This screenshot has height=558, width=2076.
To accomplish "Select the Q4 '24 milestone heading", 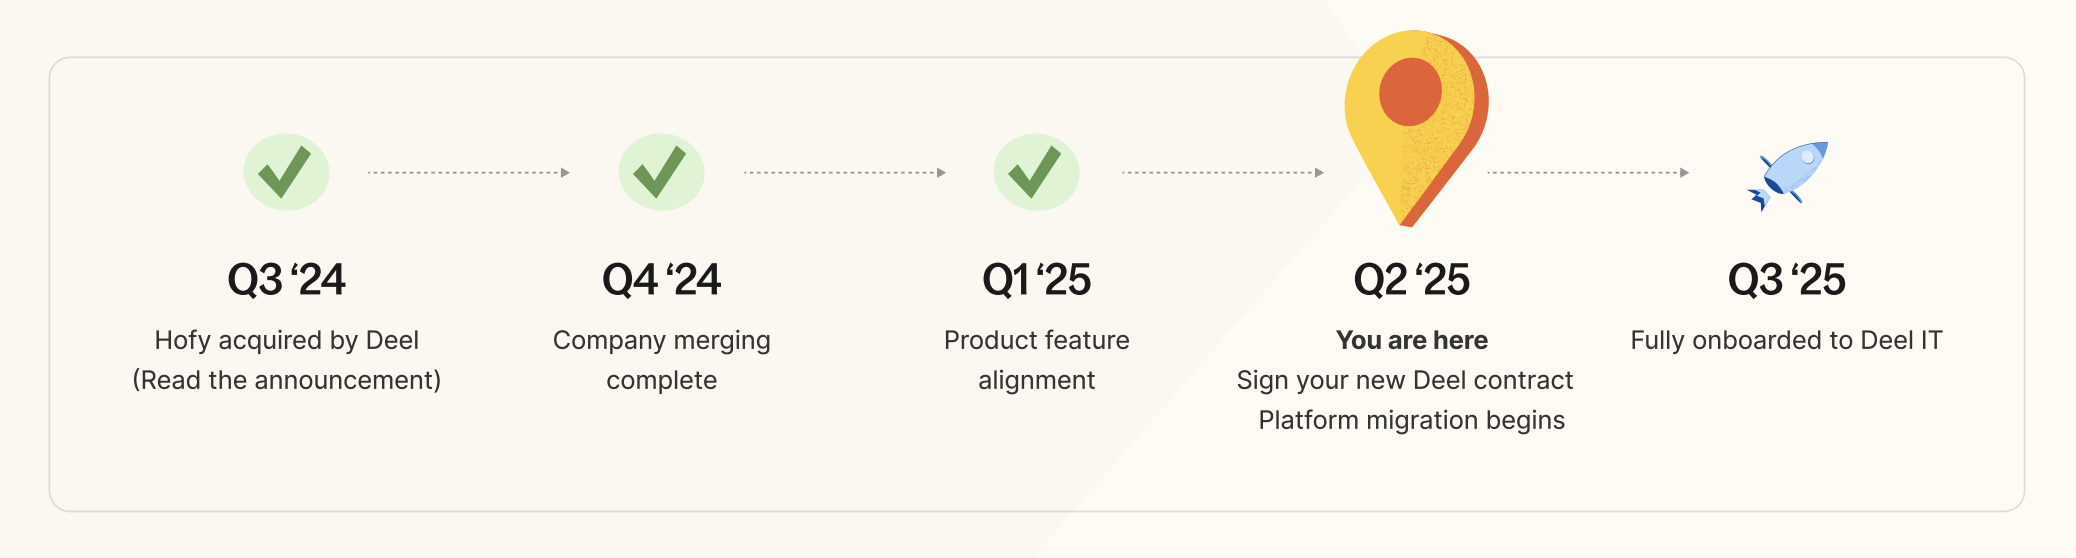I will click(x=661, y=279).
